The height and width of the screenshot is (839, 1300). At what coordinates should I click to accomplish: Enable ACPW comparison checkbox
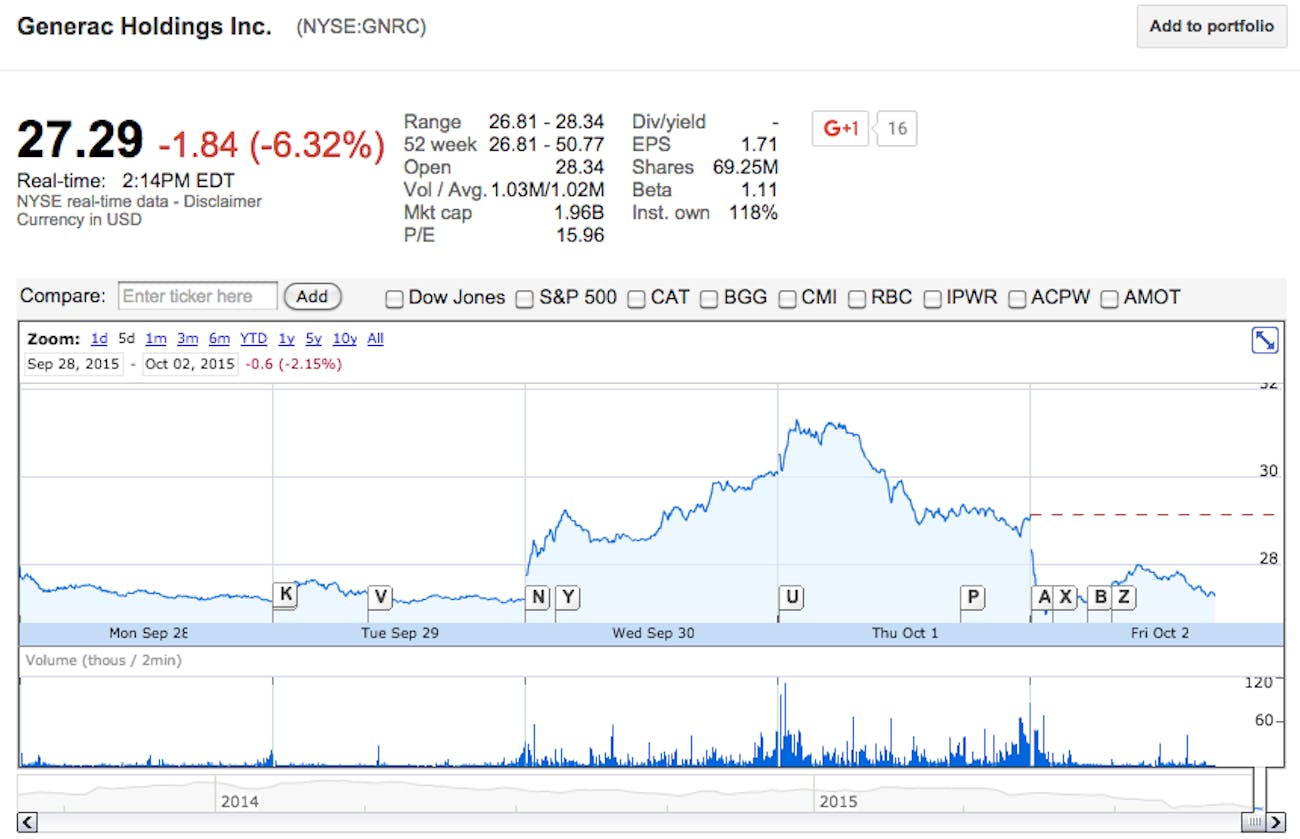click(x=1017, y=298)
